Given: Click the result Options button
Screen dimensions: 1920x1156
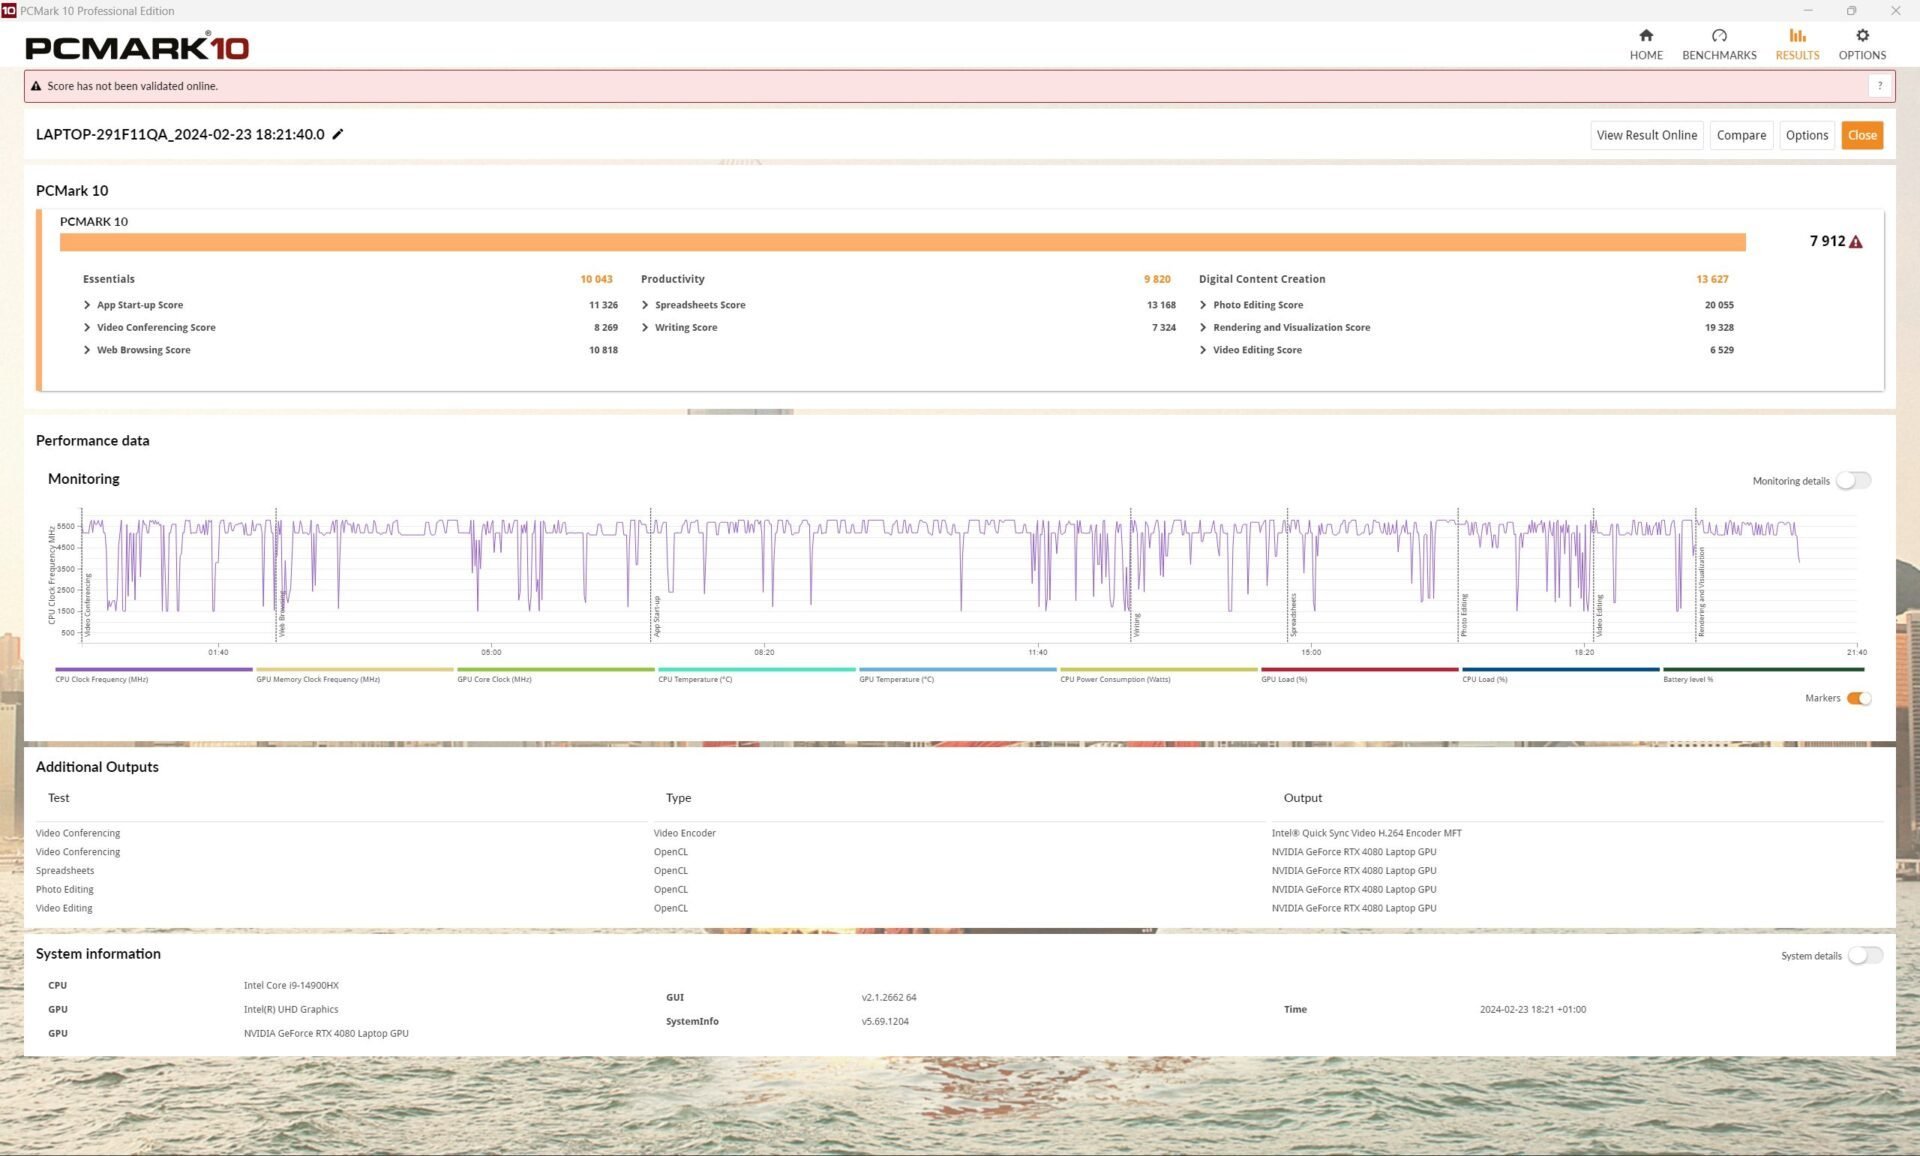Looking at the screenshot, I should pyautogui.click(x=1806, y=135).
